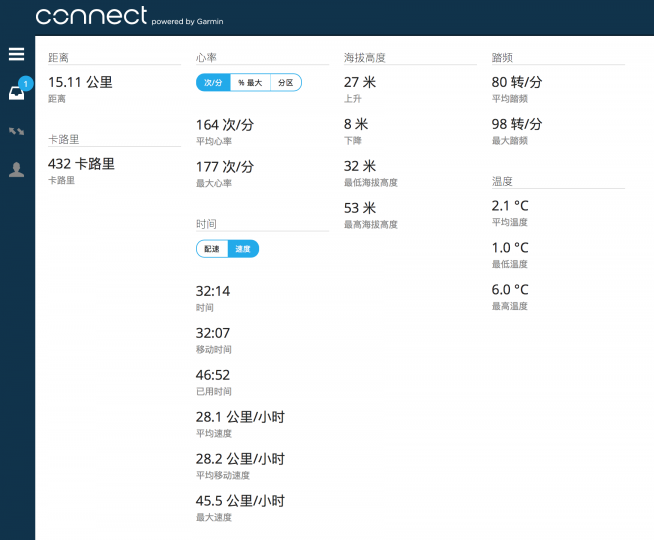Click the 177 次/分 max heart rate
Screen dimensions: 654x540
tap(225, 167)
